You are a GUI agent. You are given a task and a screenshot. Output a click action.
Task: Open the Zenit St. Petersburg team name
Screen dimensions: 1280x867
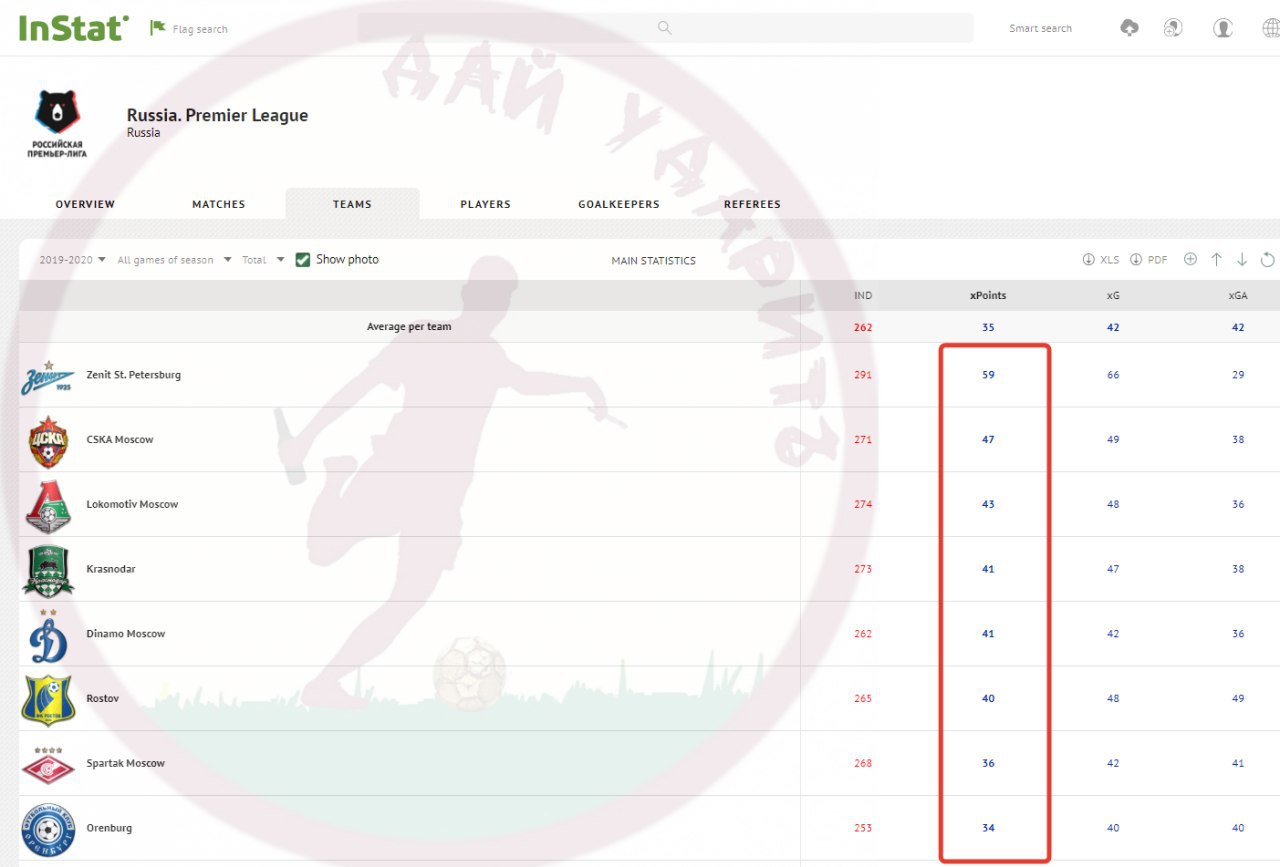point(134,375)
